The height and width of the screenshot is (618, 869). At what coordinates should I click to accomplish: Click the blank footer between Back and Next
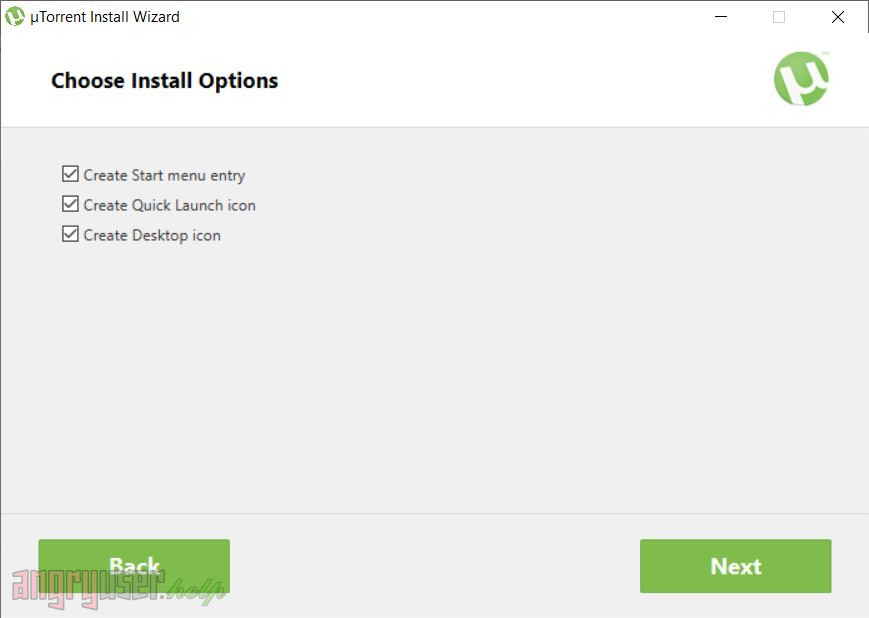click(x=435, y=566)
